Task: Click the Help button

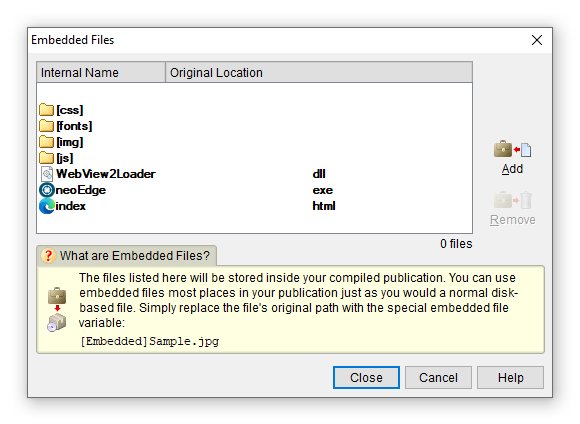Action: pos(510,377)
